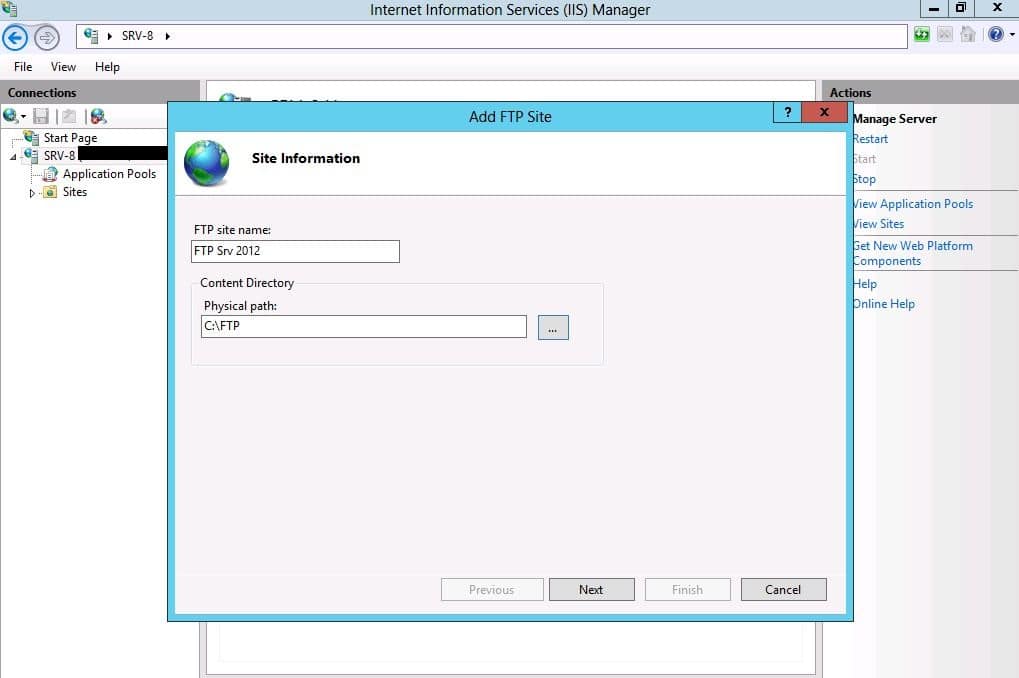Click the Create New Connection globe icon
1019x678 pixels.
(x=10, y=116)
